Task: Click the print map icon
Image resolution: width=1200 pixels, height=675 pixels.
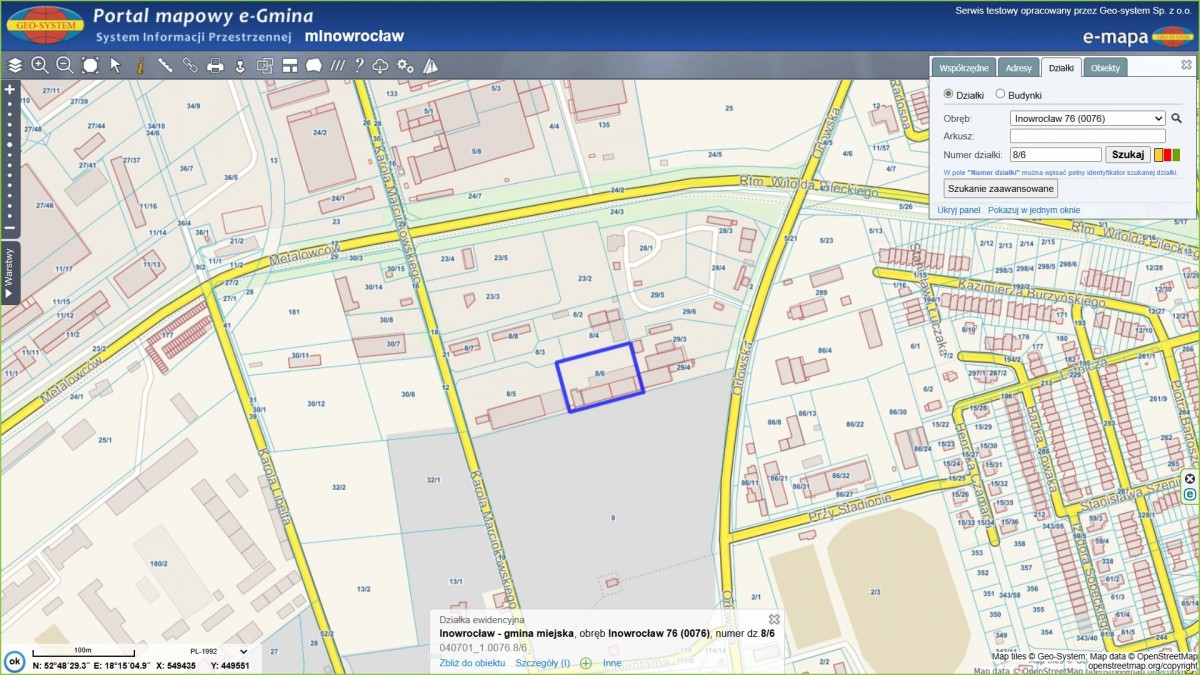Action: click(215, 65)
